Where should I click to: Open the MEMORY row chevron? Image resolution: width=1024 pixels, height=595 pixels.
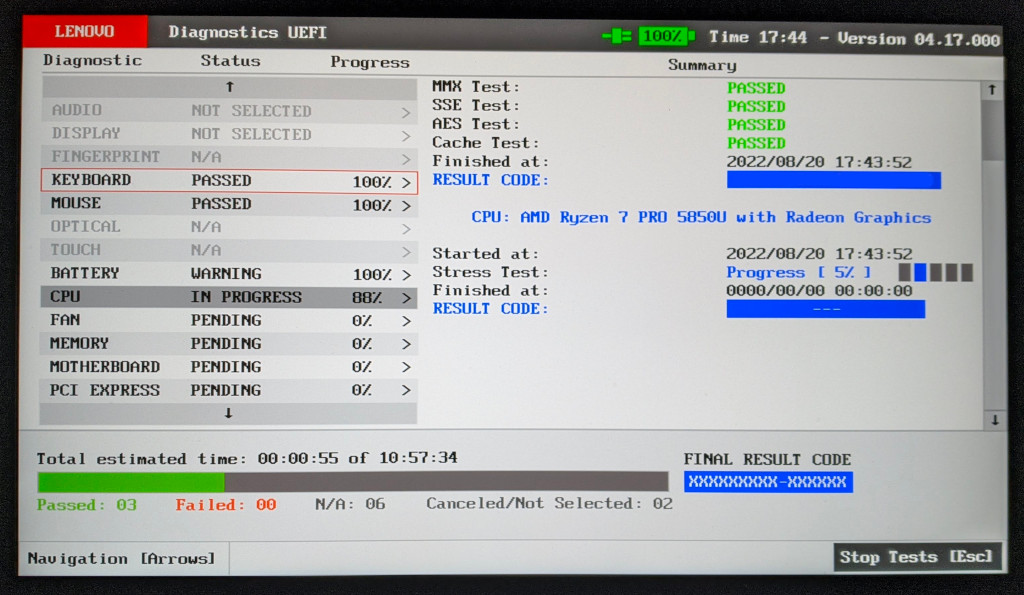pyautogui.click(x=406, y=344)
